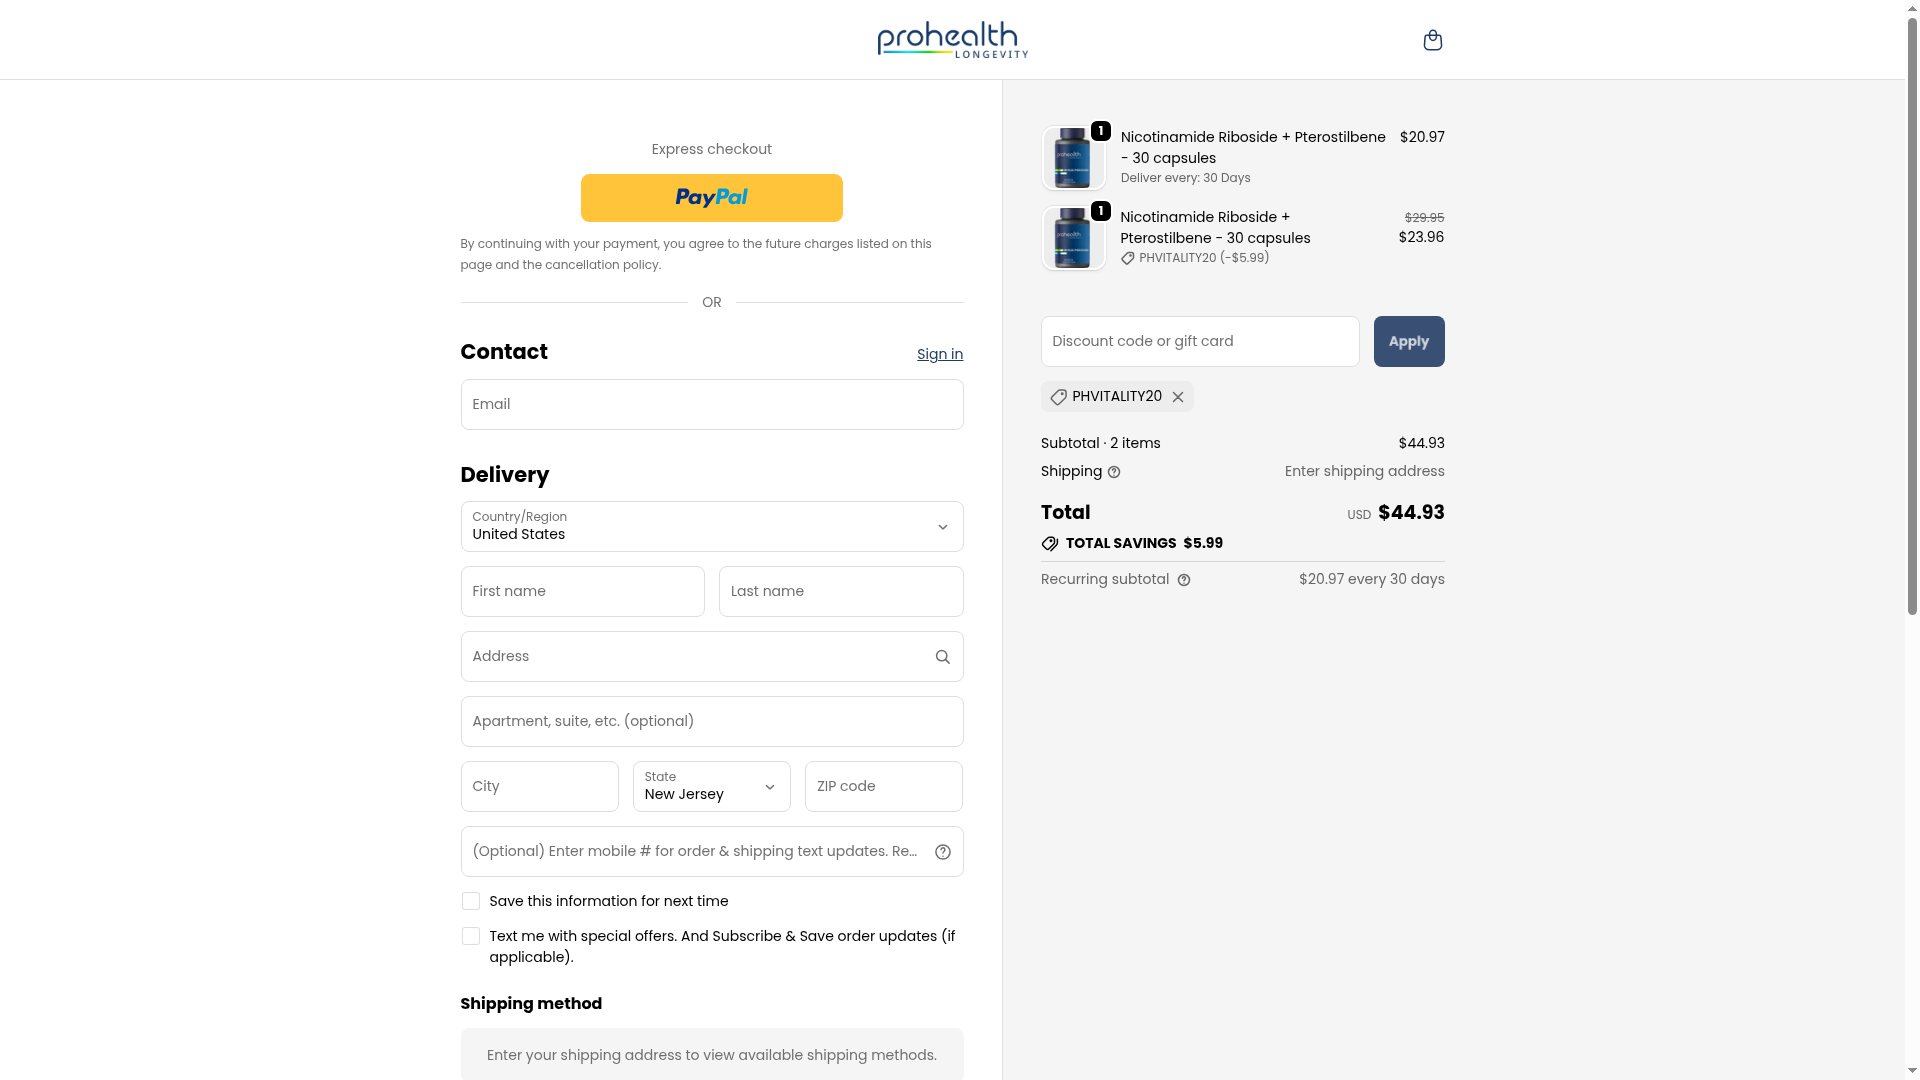The width and height of the screenshot is (1920, 1080).
Task: Focus the Email input field
Action: [x=711, y=405]
